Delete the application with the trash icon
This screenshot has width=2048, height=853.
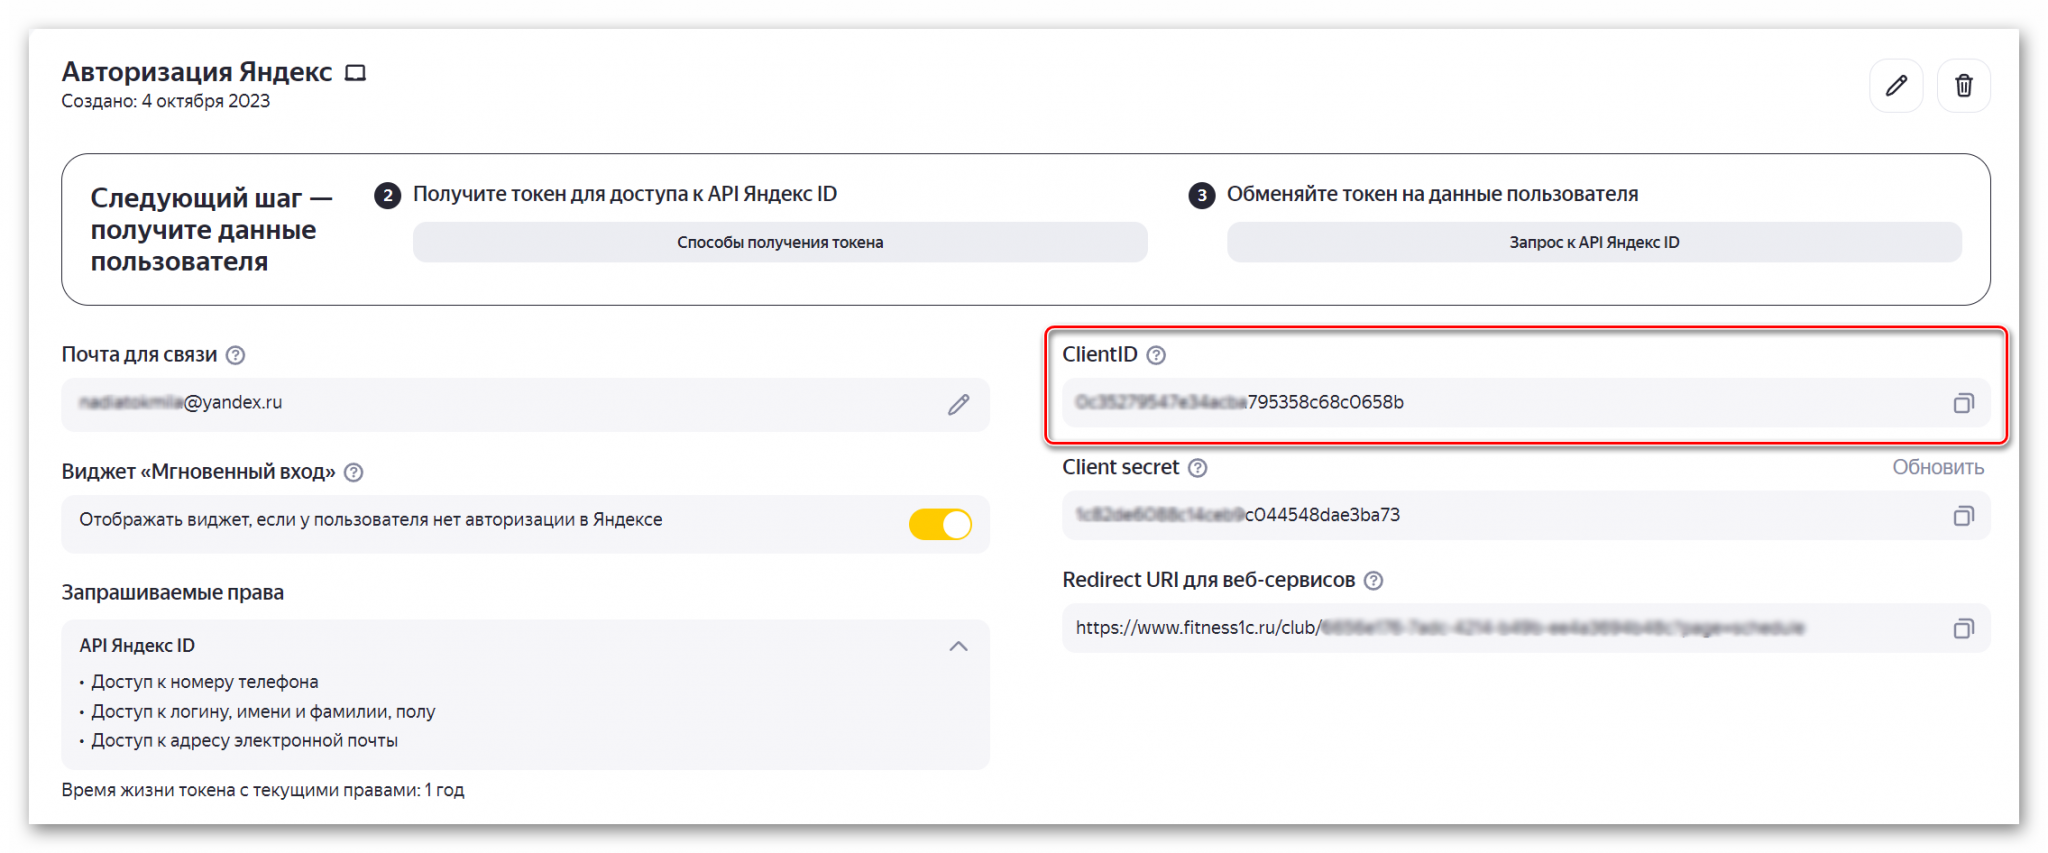[x=1964, y=86]
